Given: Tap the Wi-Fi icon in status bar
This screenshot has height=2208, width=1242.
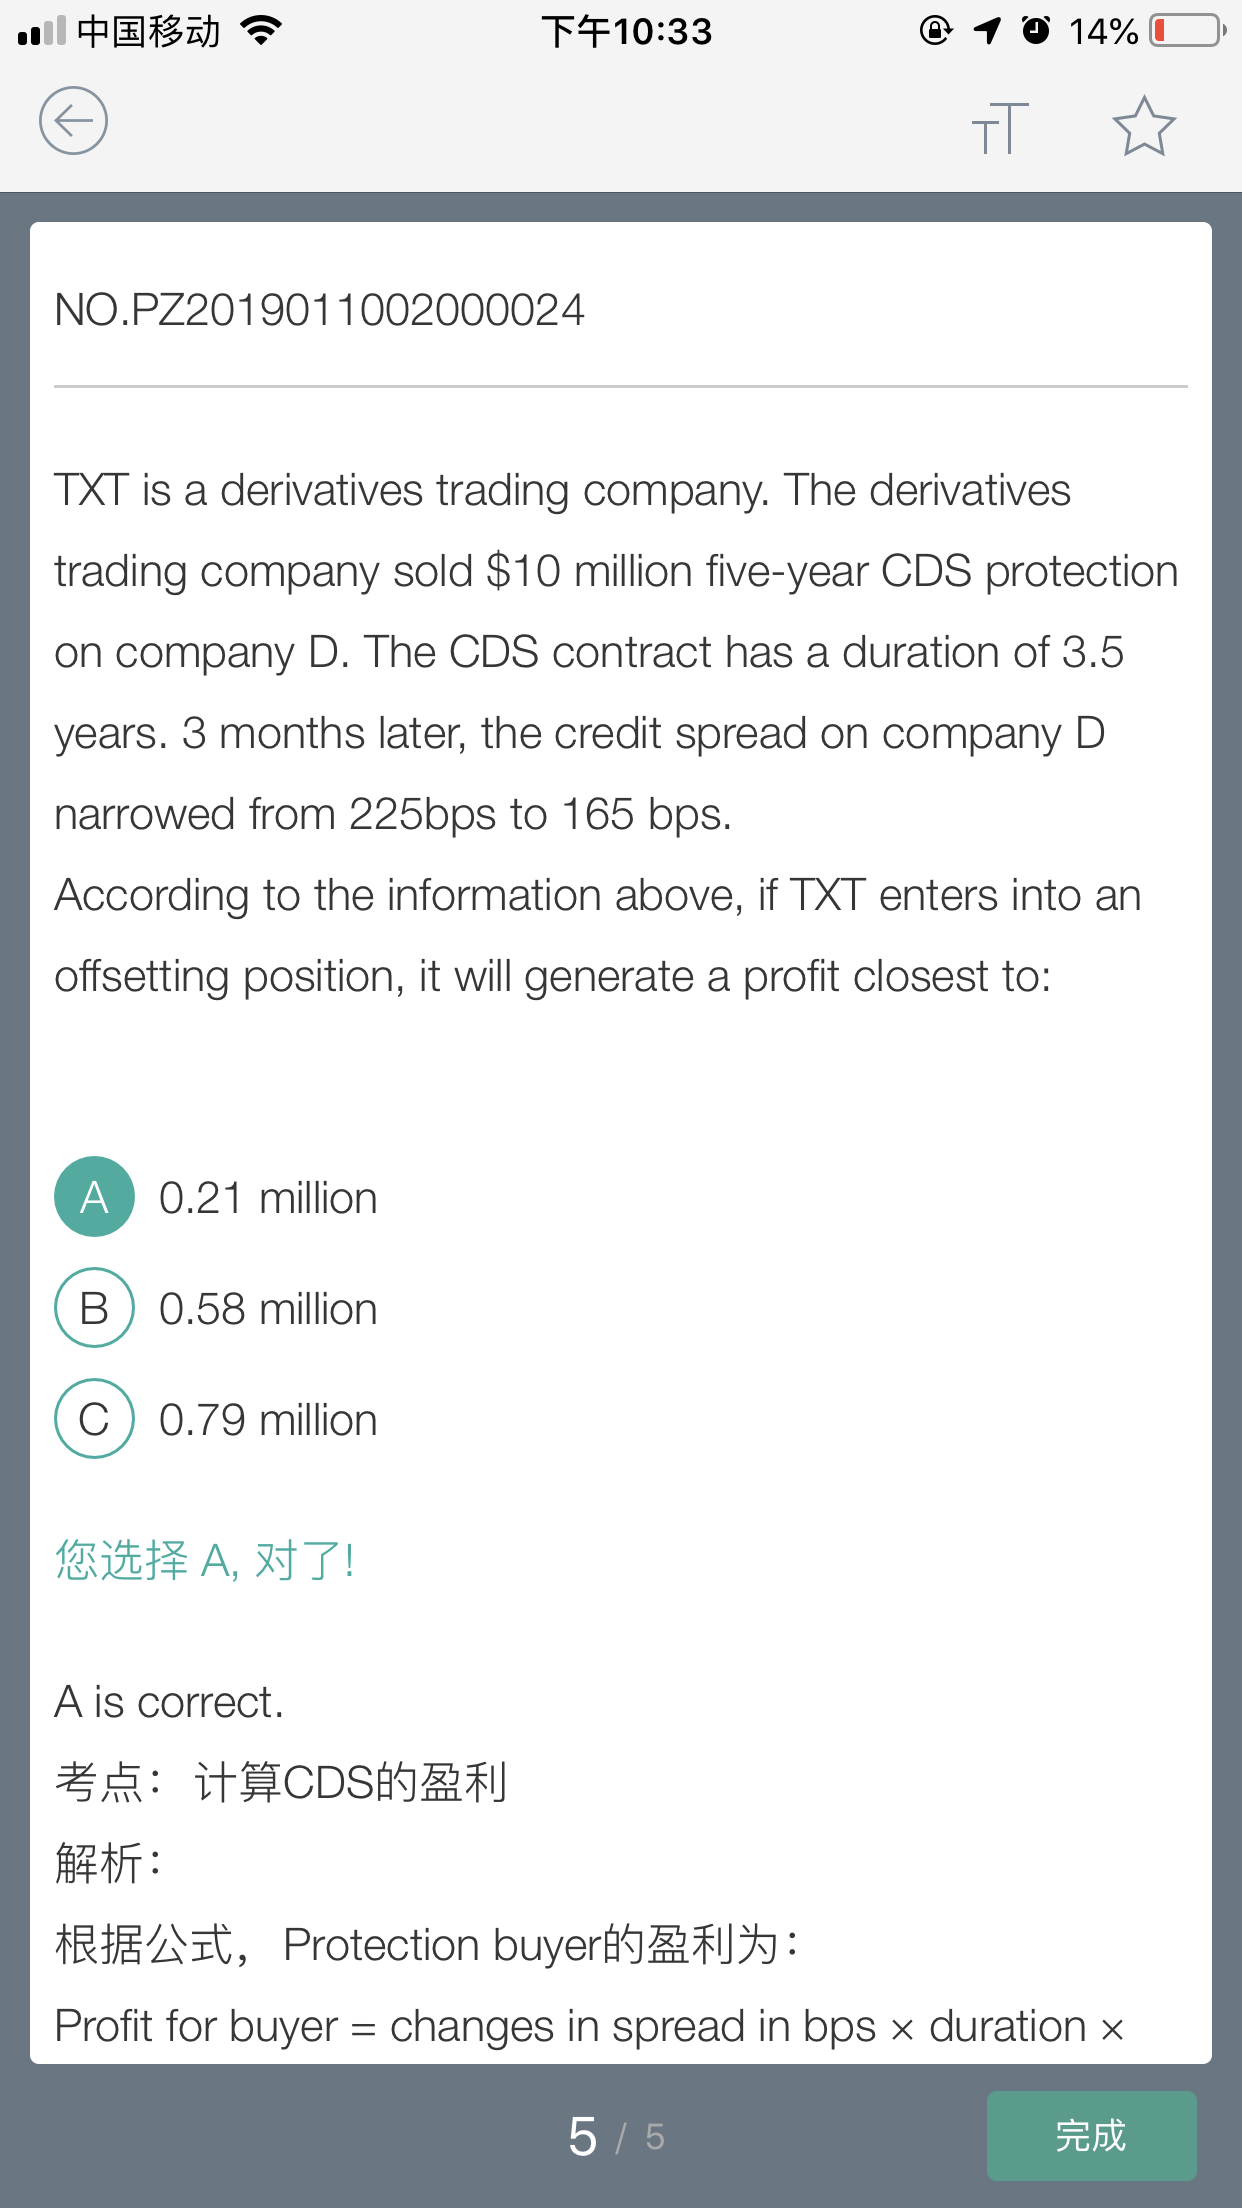Looking at the screenshot, I should (x=262, y=31).
